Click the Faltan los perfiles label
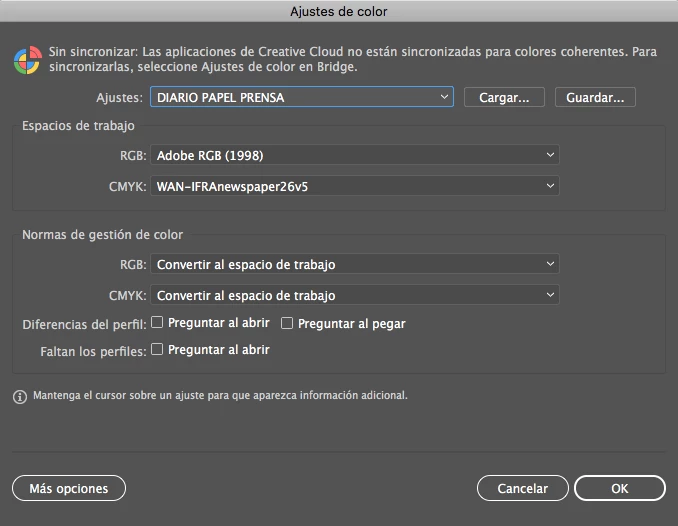Screen dimensions: 678x526 [x=93, y=351]
